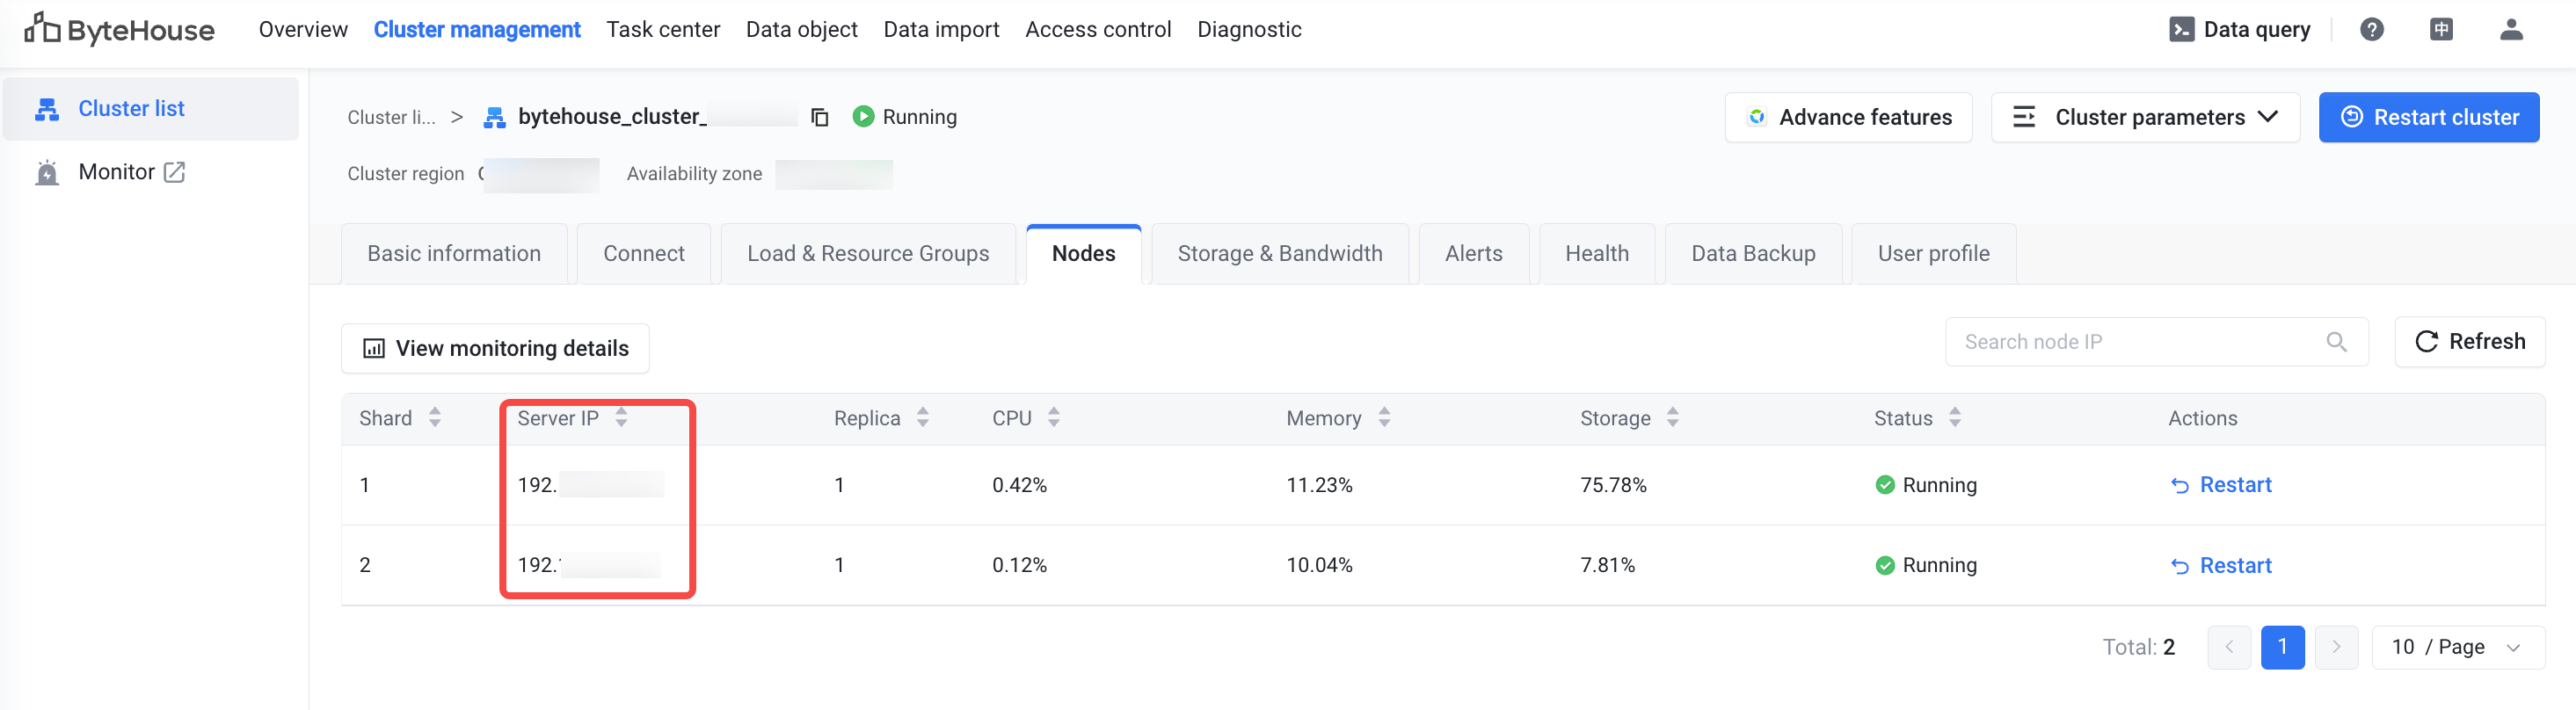Sort nodes by Storage column
Viewport: 2576px width, 710px height.
tap(1672, 418)
